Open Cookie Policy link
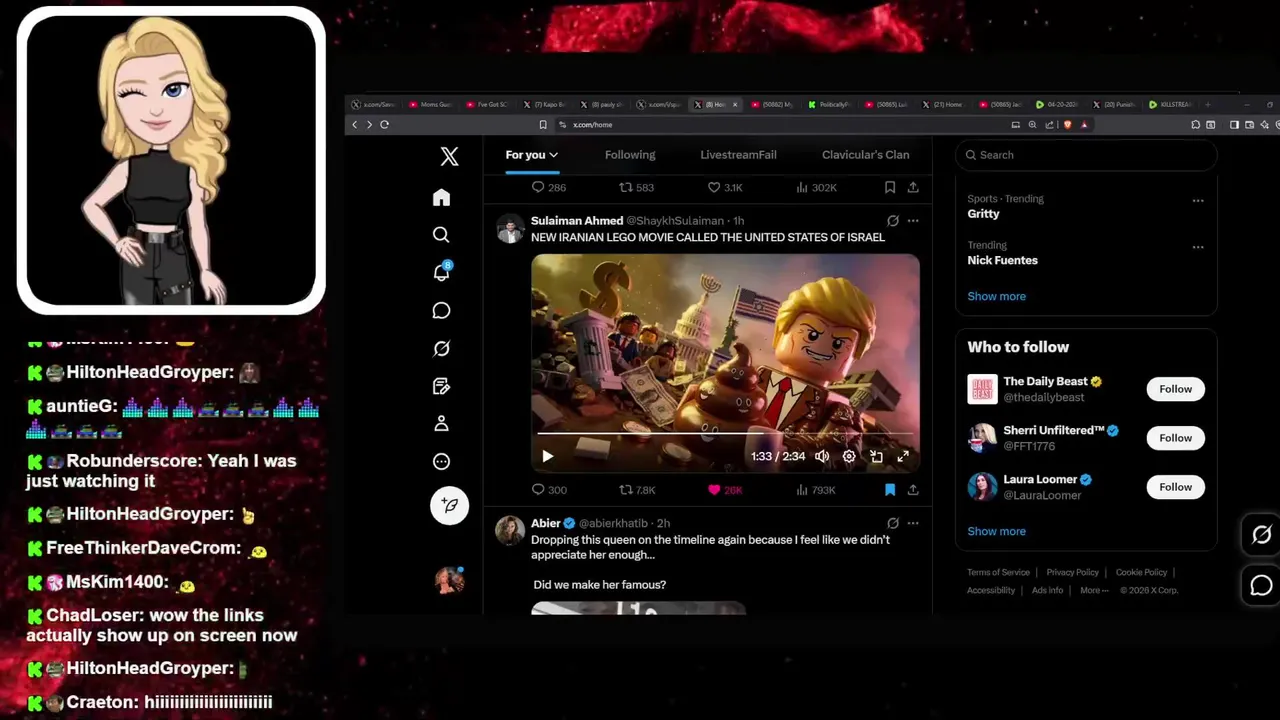 coord(1141,572)
